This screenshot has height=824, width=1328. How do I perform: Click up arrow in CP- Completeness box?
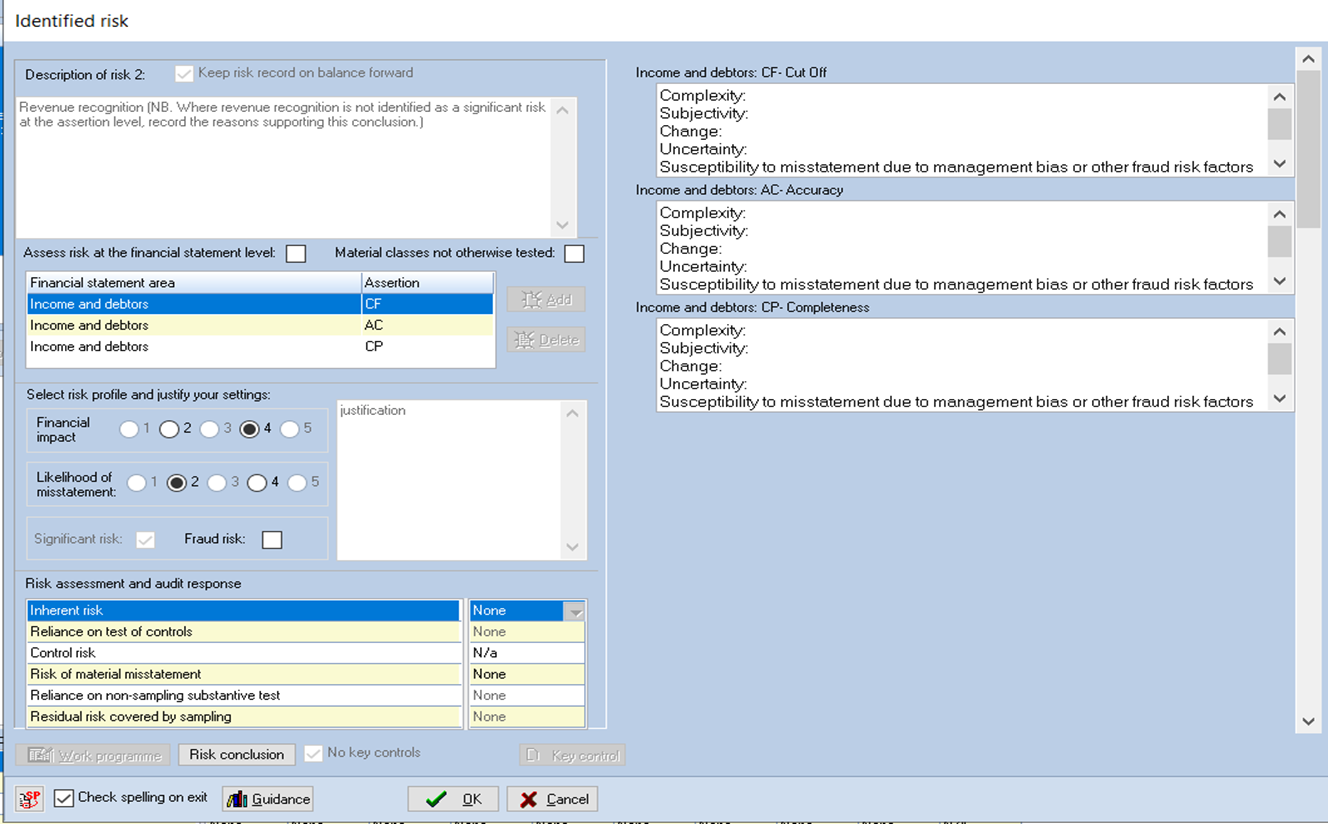point(1280,331)
